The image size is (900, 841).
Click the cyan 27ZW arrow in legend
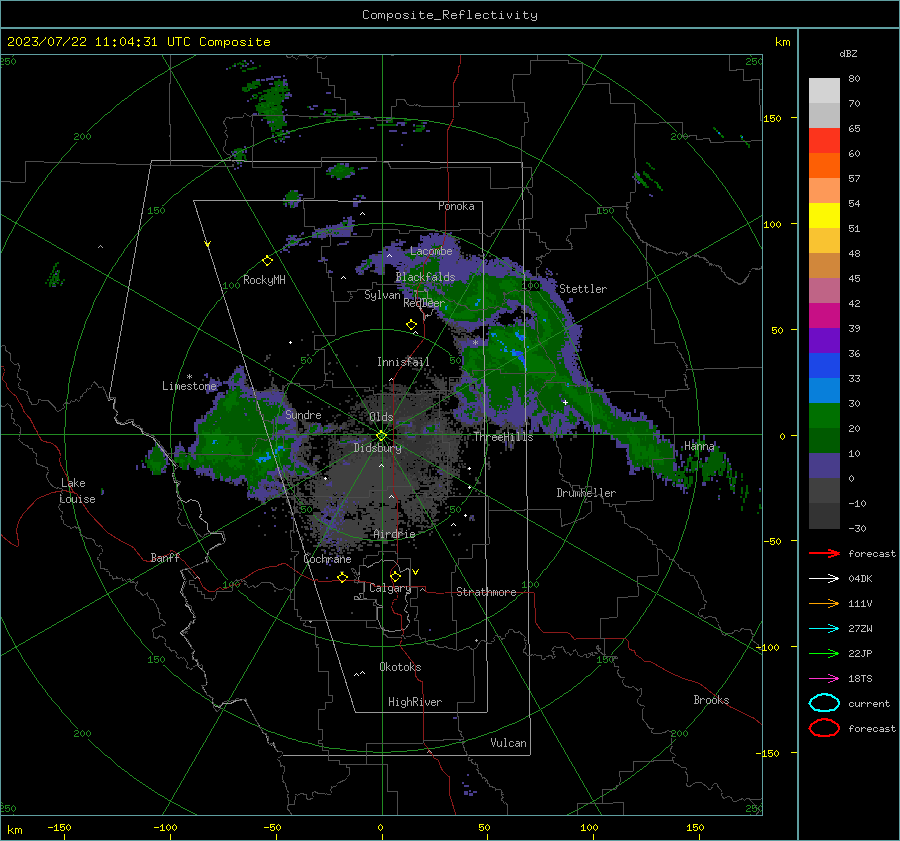click(x=824, y=629)
